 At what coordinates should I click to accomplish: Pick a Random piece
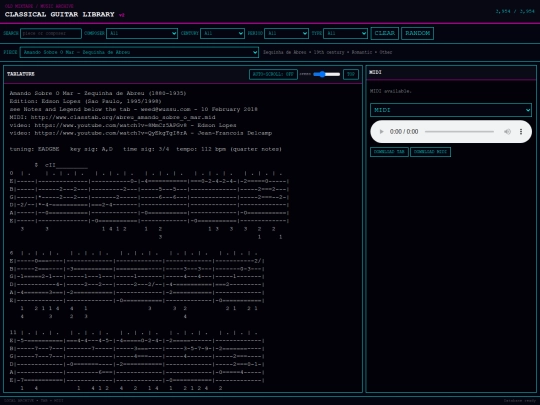417,33
